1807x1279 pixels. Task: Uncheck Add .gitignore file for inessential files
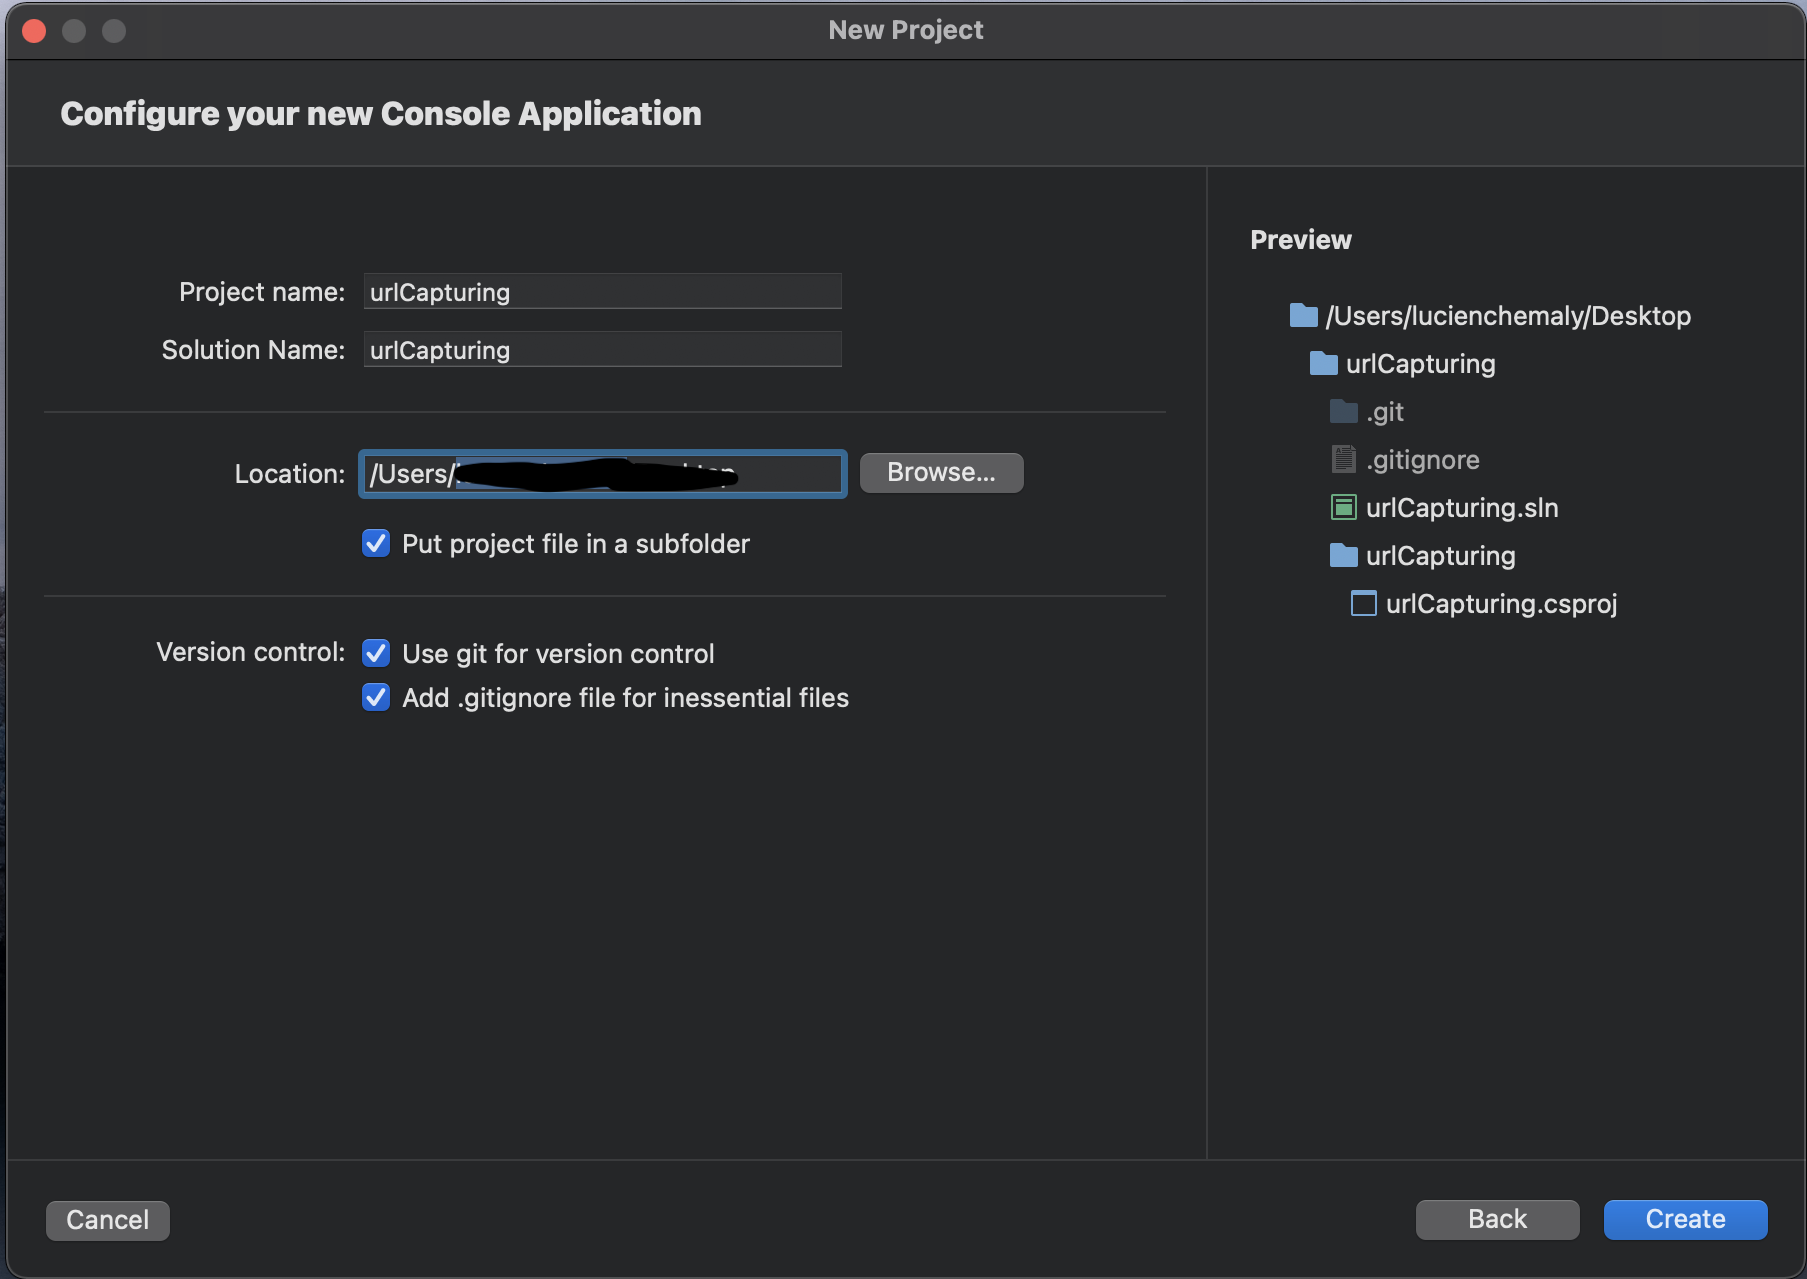coord(375,697)
